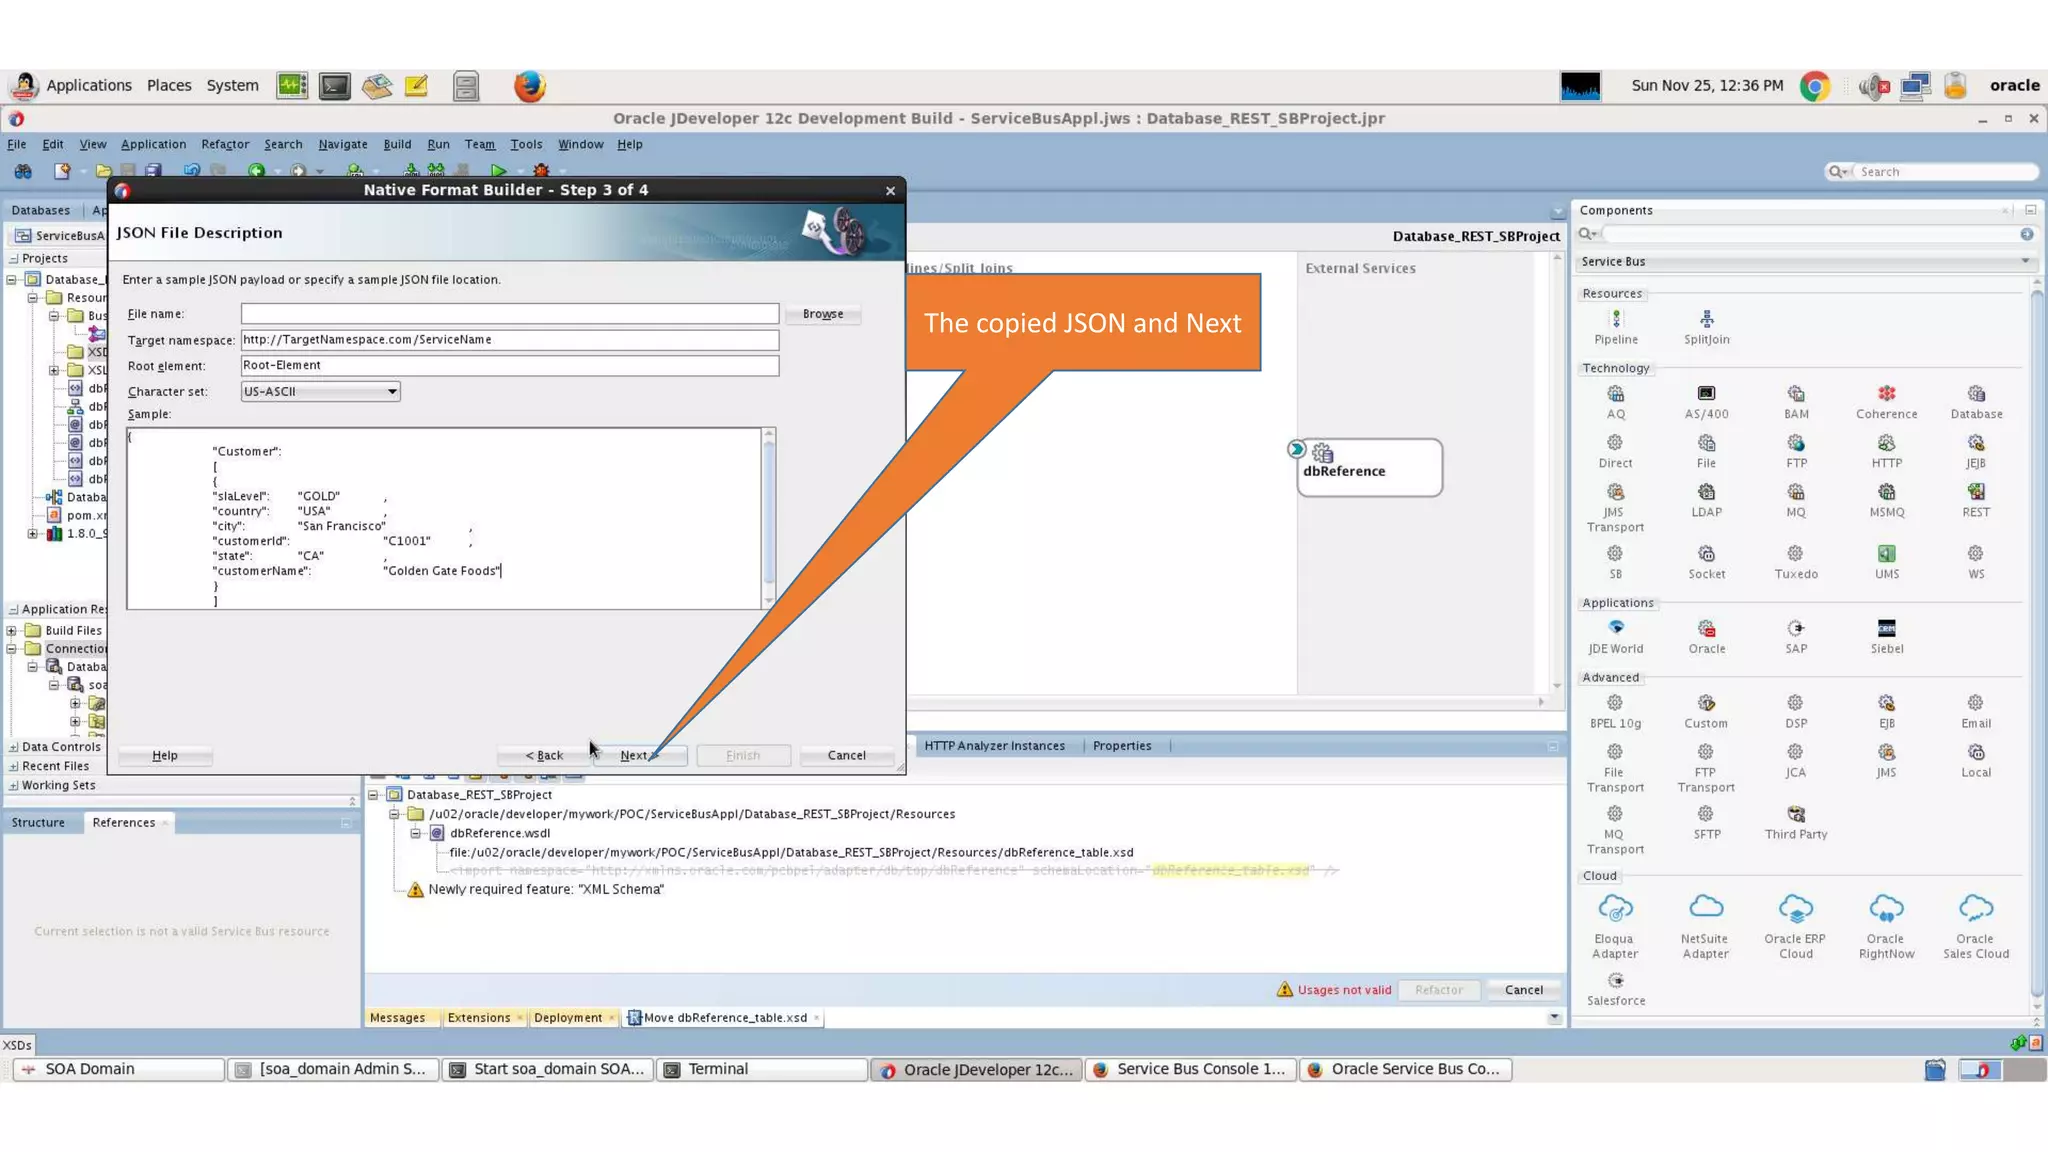
Task: Choose the REST adapter icon
Action: pos(1975,493)
